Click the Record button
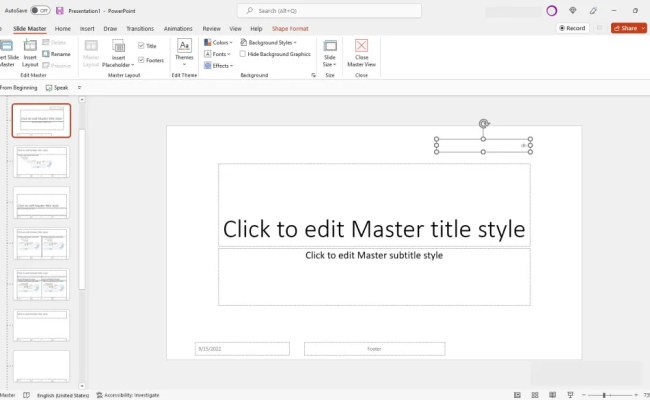650x400 pixels. pos(572,28)
